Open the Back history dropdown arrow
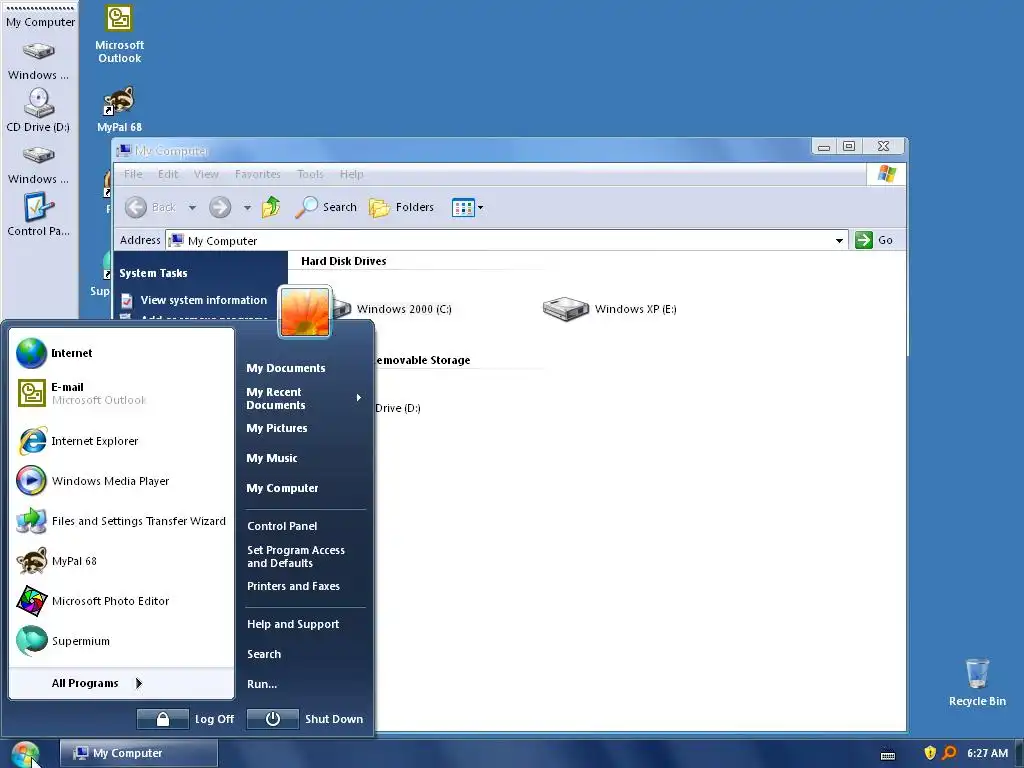The height and width of the screenshot is (768, 1024). coord(192,208)
